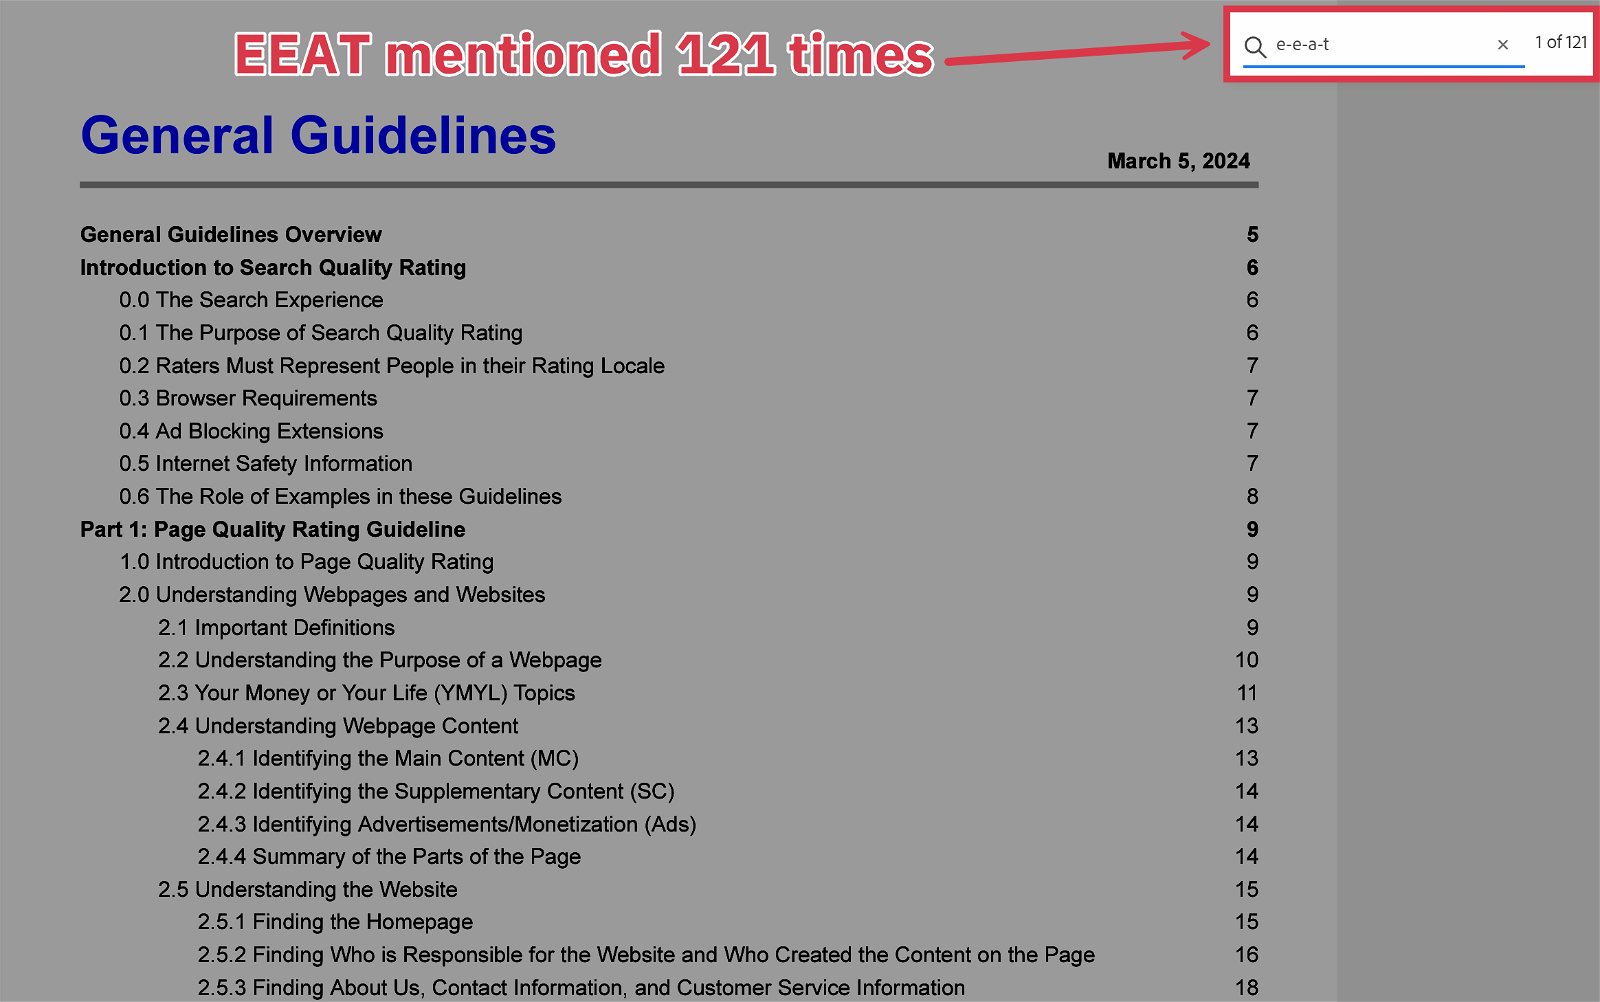Click the e-e-a-t search input field

[1380, 45]
